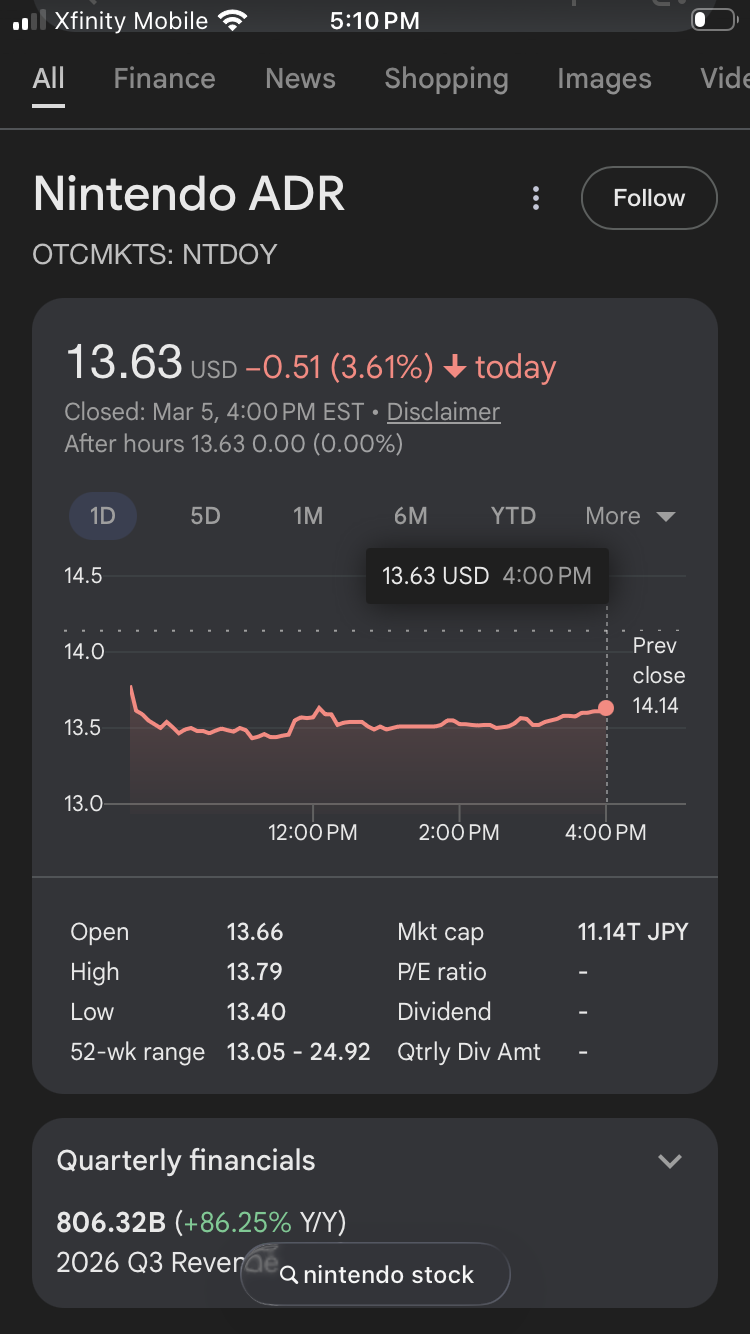Image resolution: width=750 pixels, height=1334 pixels.
Task: Tap the Wi-Fi status icon
Action: point(233,20)
